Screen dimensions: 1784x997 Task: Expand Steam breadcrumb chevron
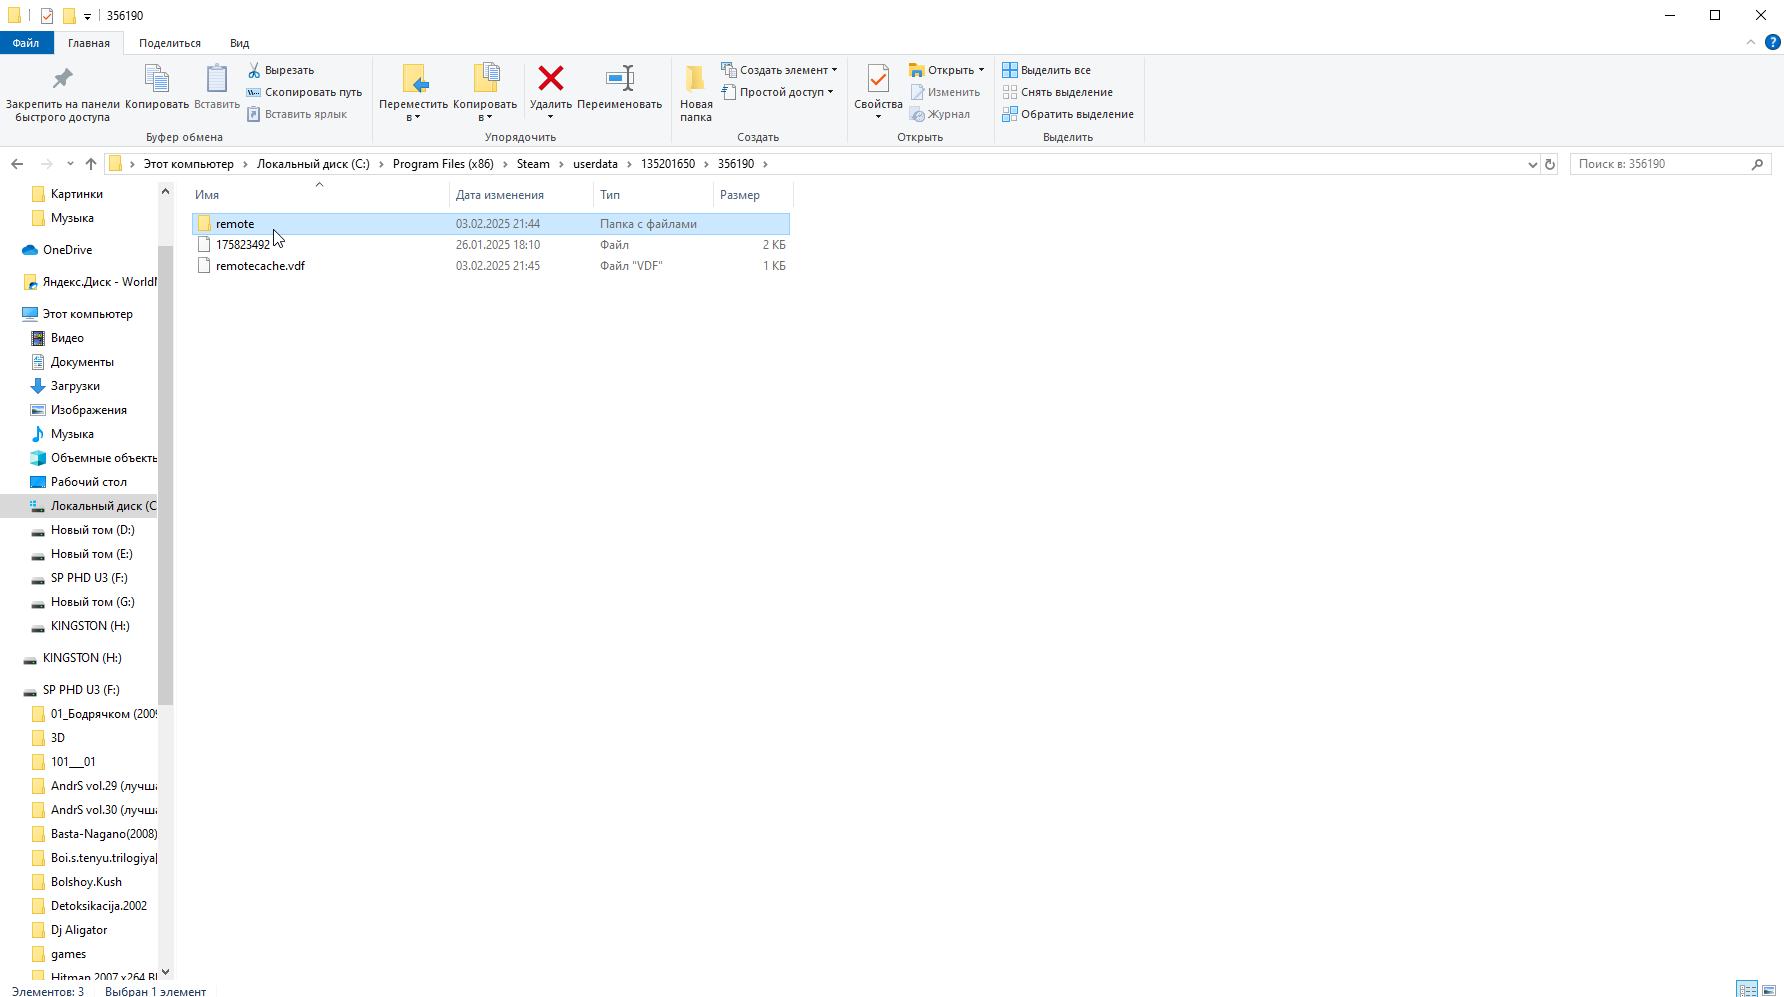point(561,164)
